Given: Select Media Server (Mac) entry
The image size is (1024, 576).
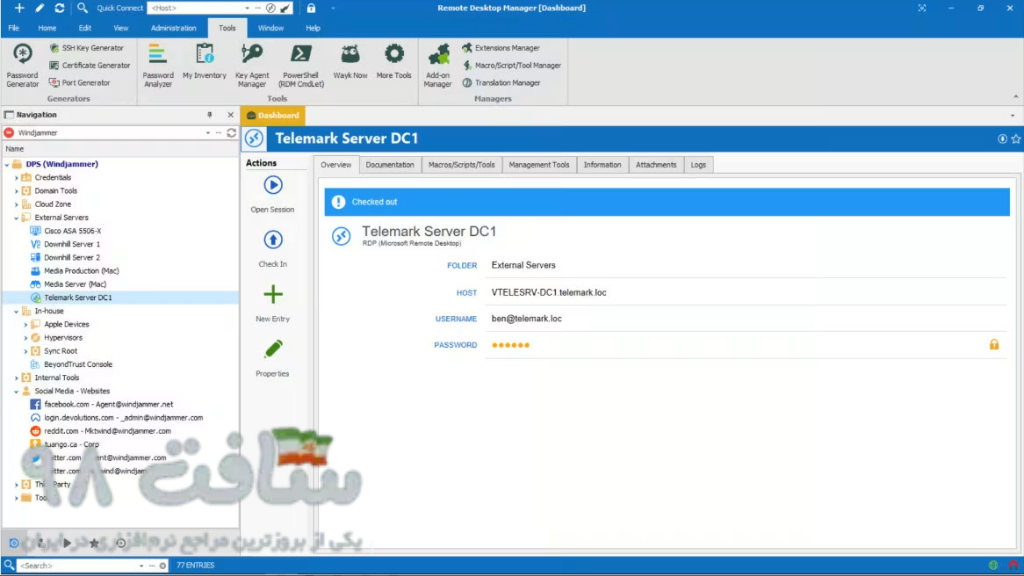Looking at the screenshot, I should coord(75,284).
